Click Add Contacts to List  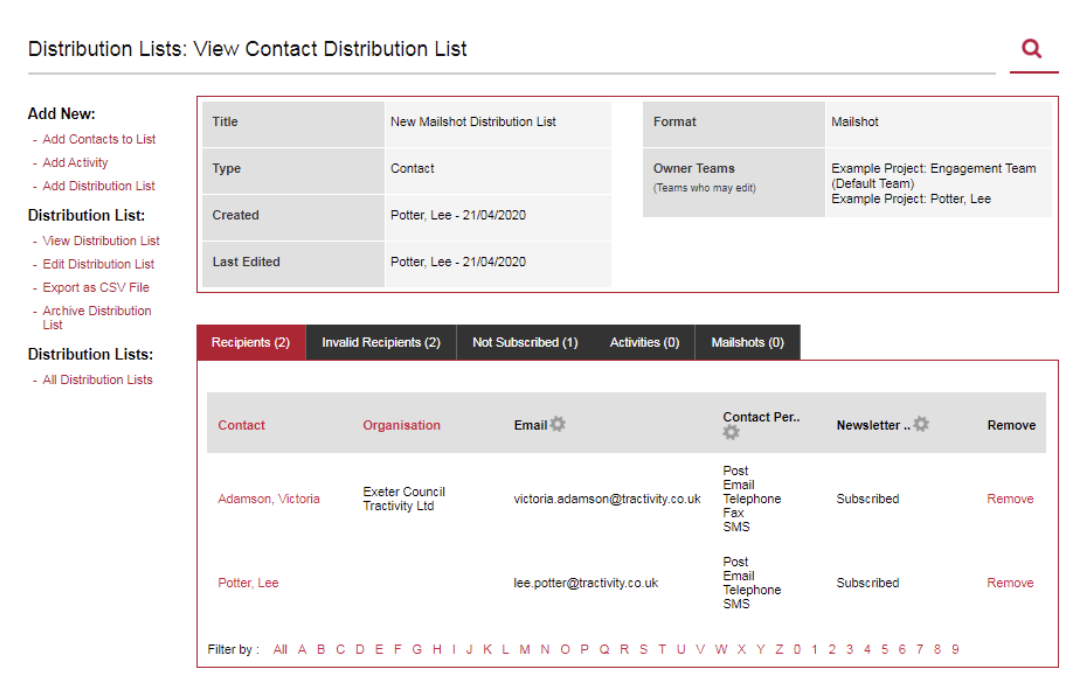point(96,139)
